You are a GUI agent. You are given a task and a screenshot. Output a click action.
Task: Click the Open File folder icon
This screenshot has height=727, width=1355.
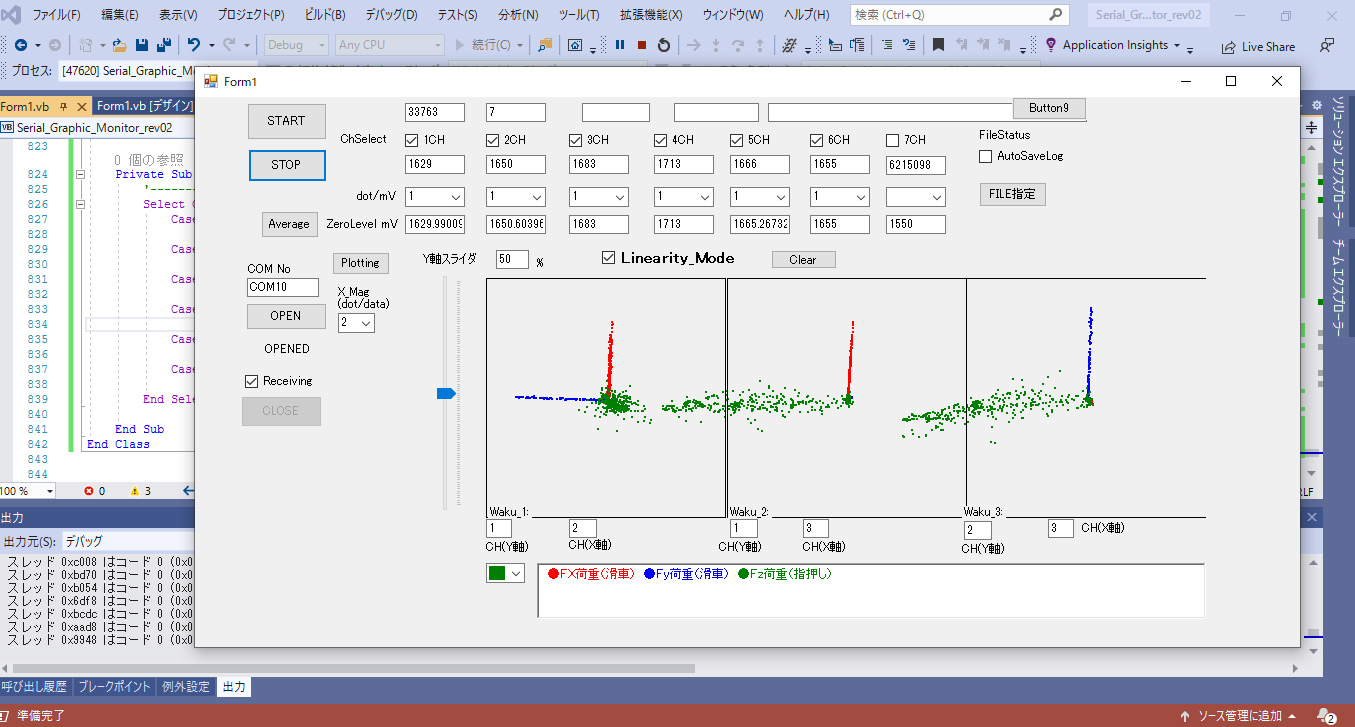(119, 45)
